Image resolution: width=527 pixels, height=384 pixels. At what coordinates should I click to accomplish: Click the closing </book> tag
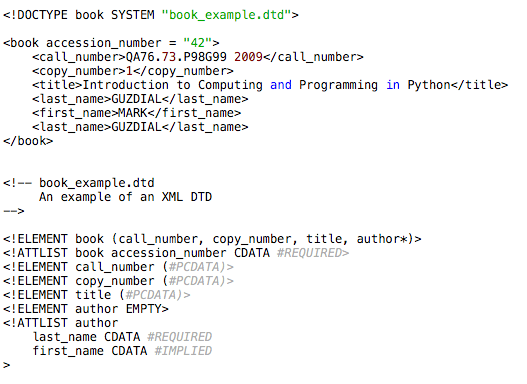28,141
